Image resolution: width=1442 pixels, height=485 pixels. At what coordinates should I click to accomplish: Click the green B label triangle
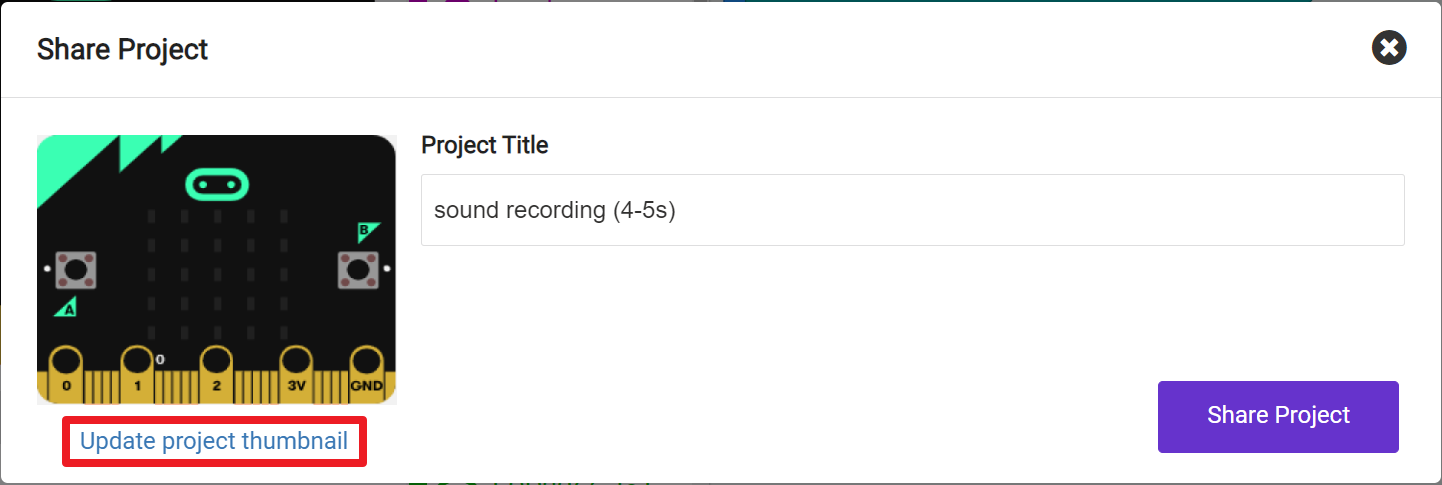pyautogui.click(x=367, y=232)
